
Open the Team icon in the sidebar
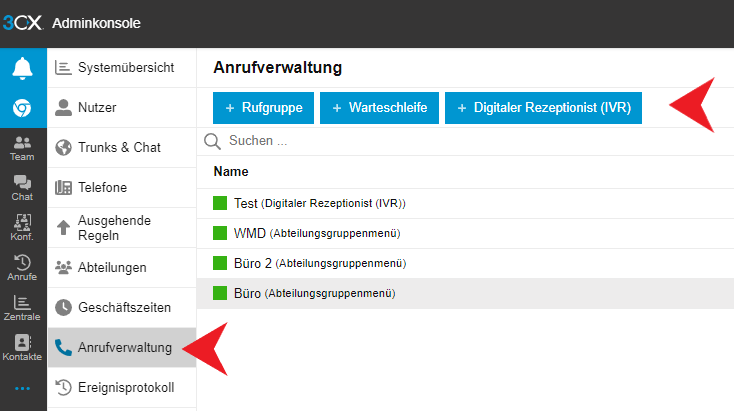click(x=22, y=148)
